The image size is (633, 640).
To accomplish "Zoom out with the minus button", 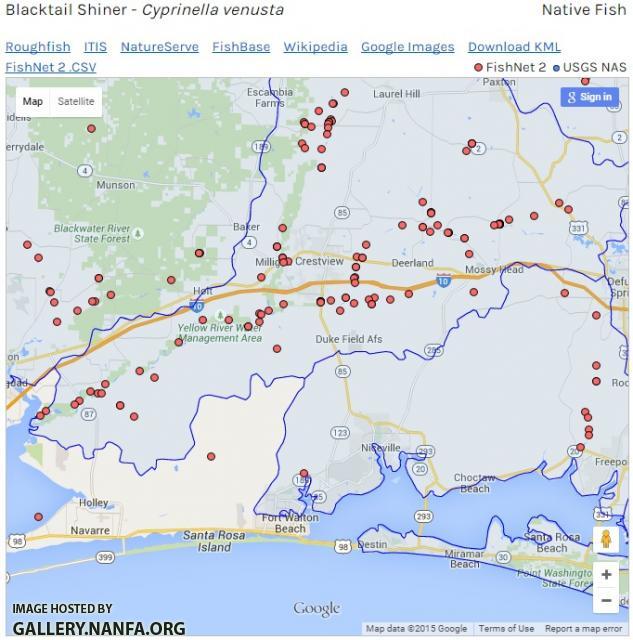I will [606, 600].
